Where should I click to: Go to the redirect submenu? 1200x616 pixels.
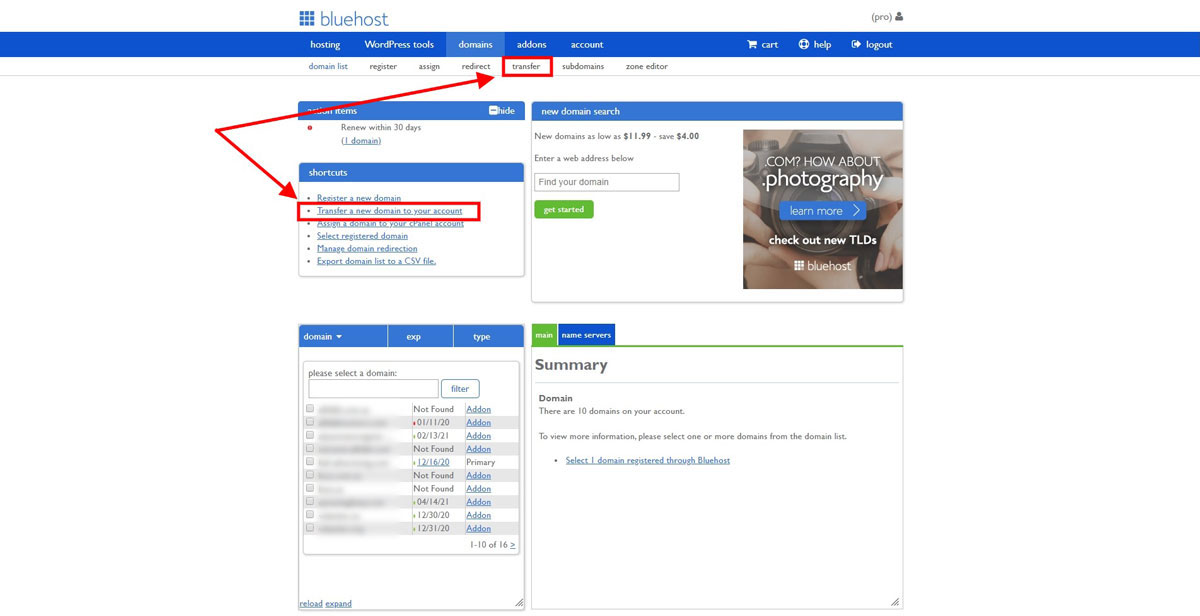point(476,66)
